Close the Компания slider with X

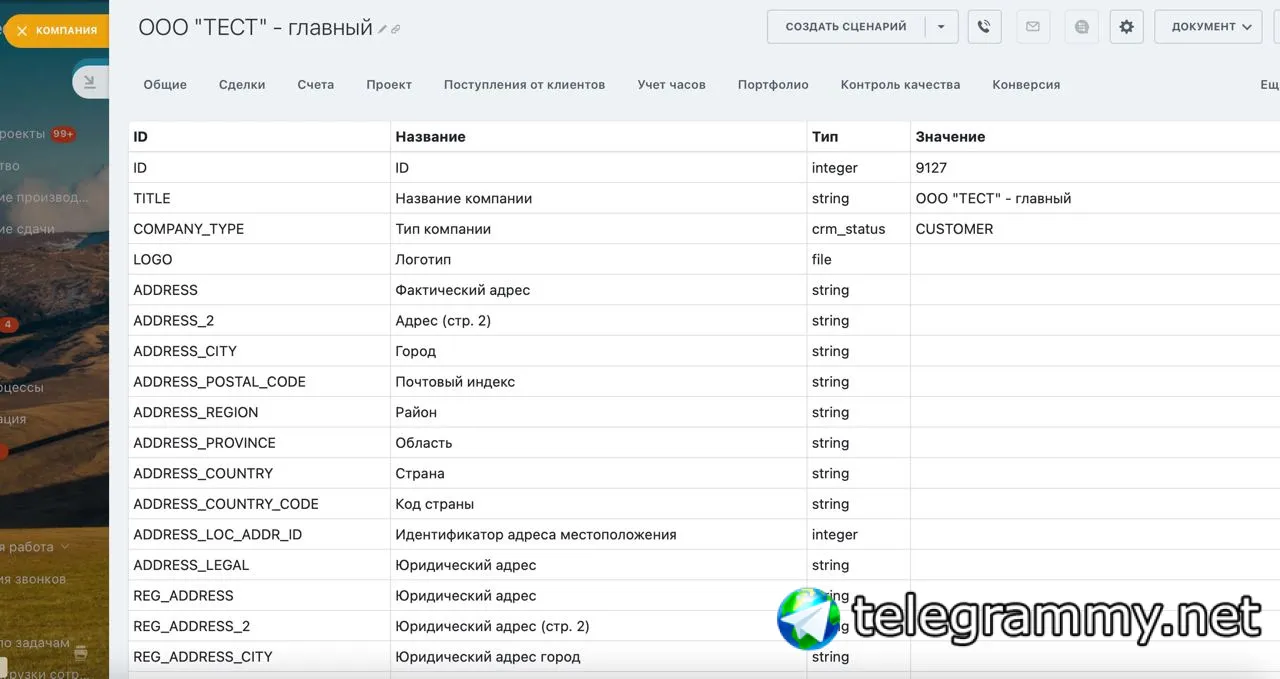[22, 31]
